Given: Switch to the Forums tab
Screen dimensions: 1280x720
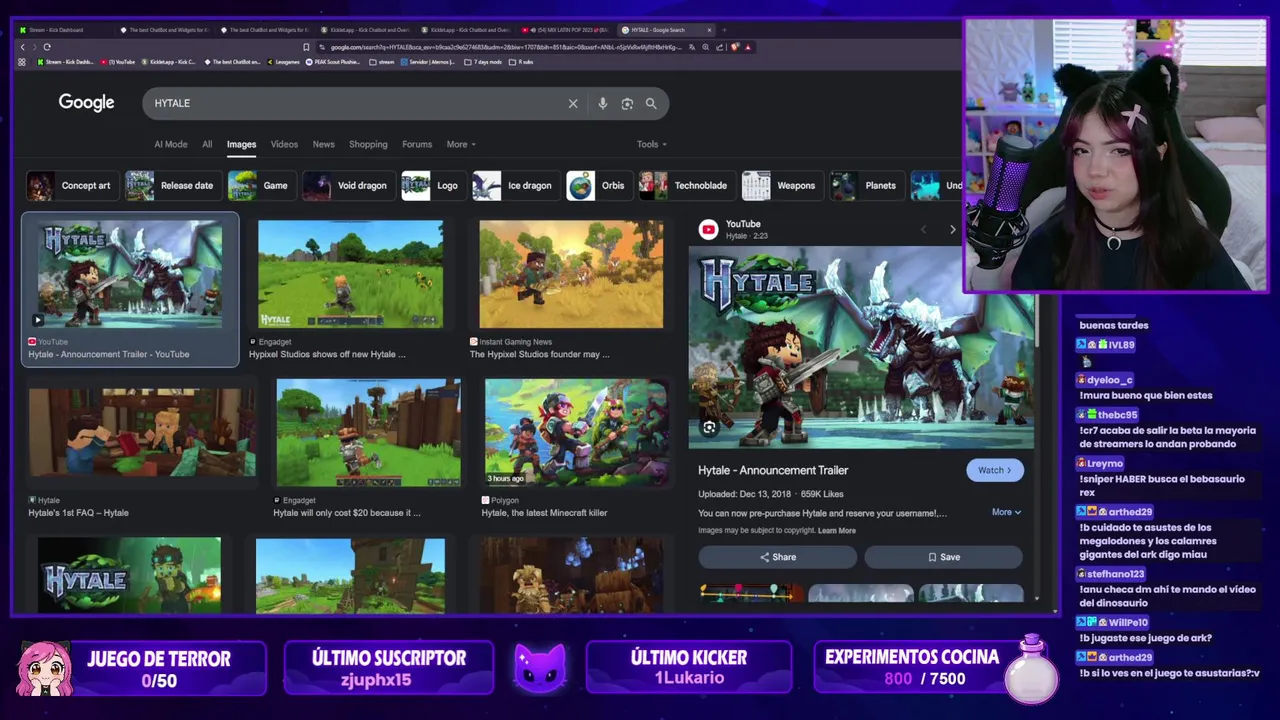Looking at the screenshot, I should (417, 144).
